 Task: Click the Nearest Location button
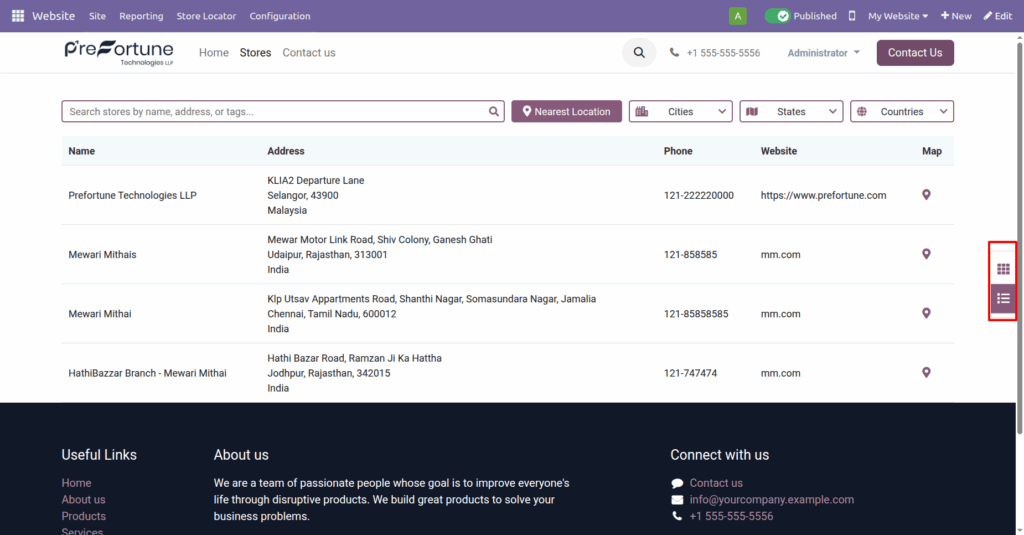click(566, 112)
